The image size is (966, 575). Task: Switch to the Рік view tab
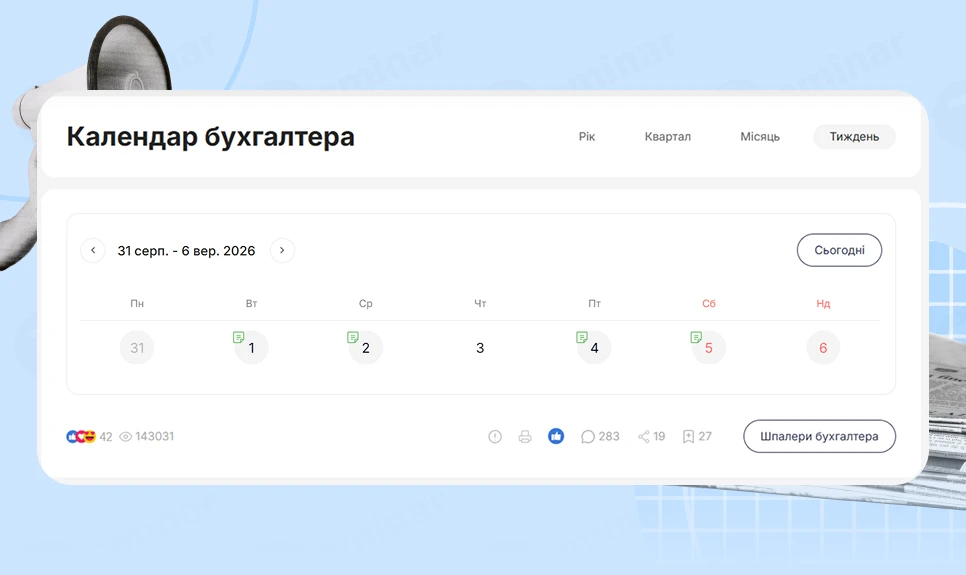pyautogui.click(x=586, y=136)
